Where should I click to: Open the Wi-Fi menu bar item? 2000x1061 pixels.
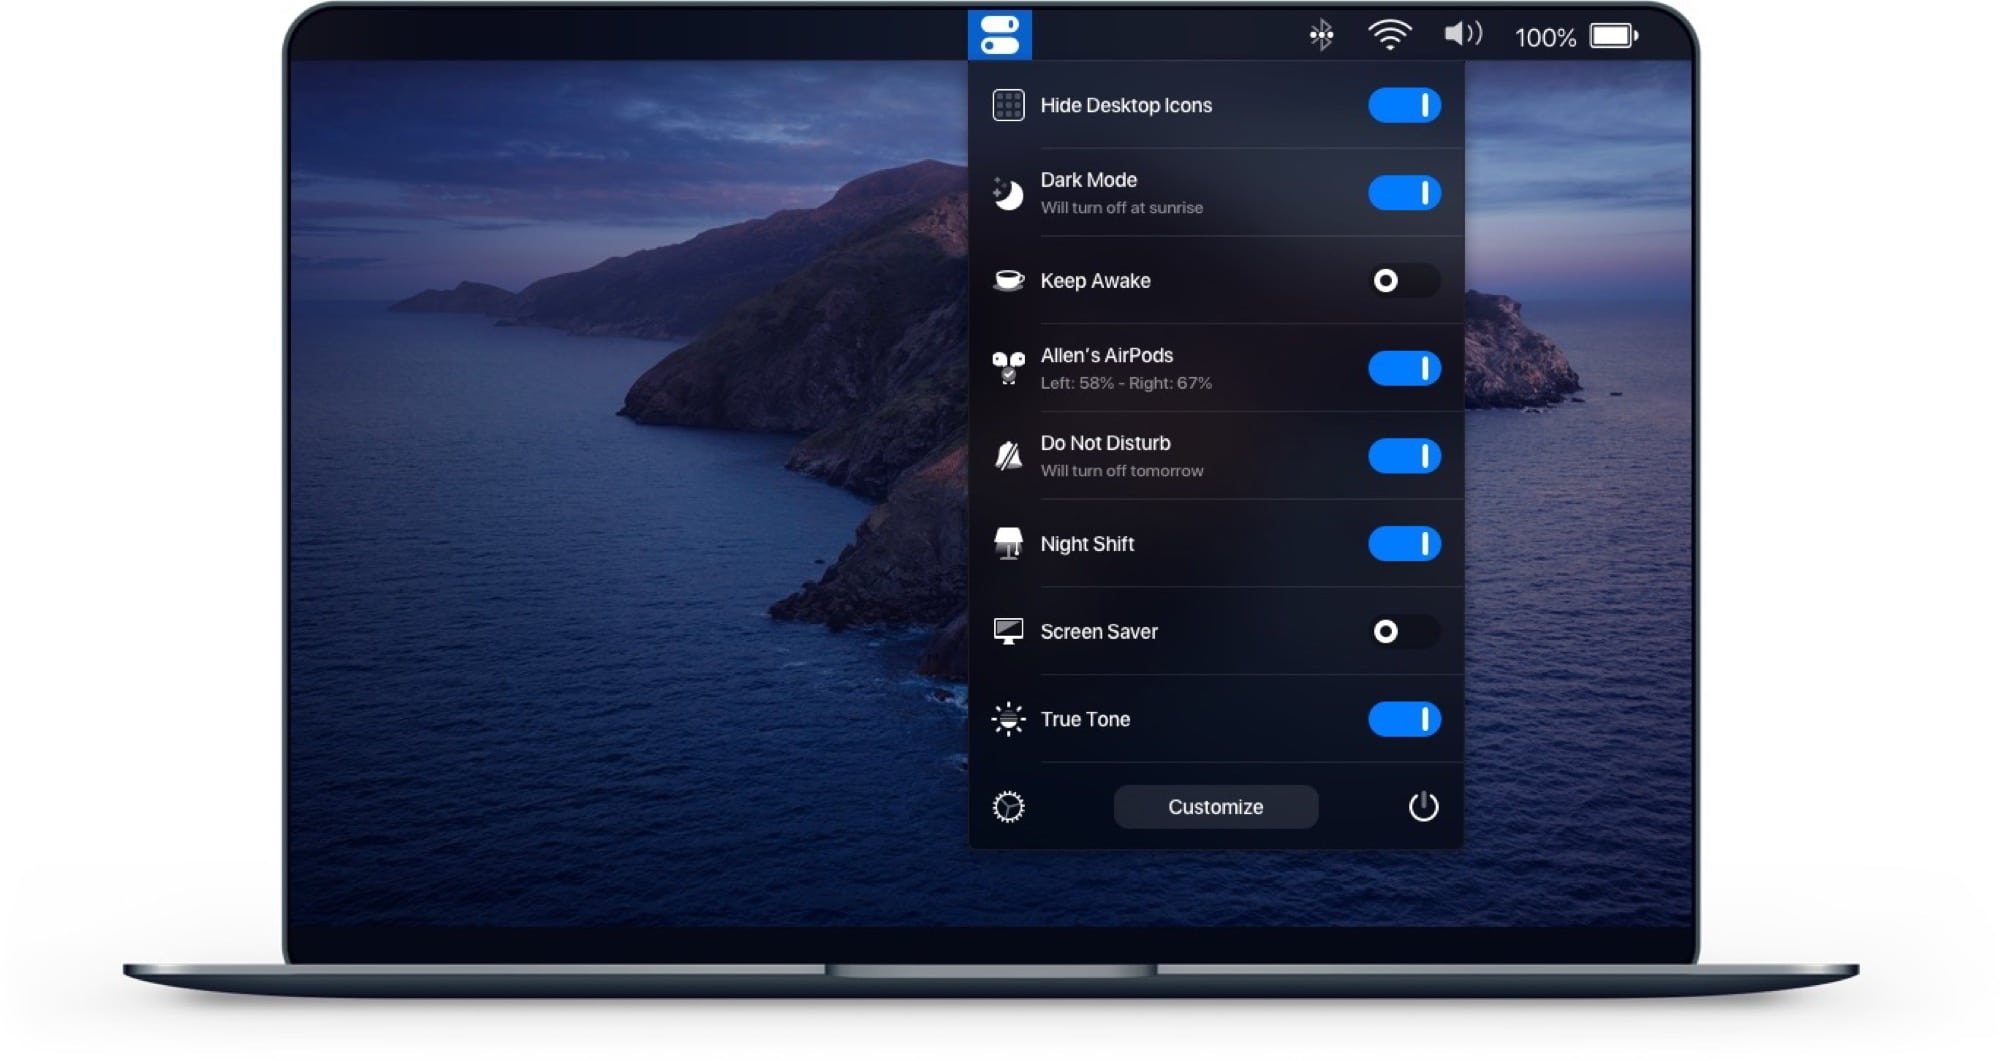click(x=1390, y=33)
